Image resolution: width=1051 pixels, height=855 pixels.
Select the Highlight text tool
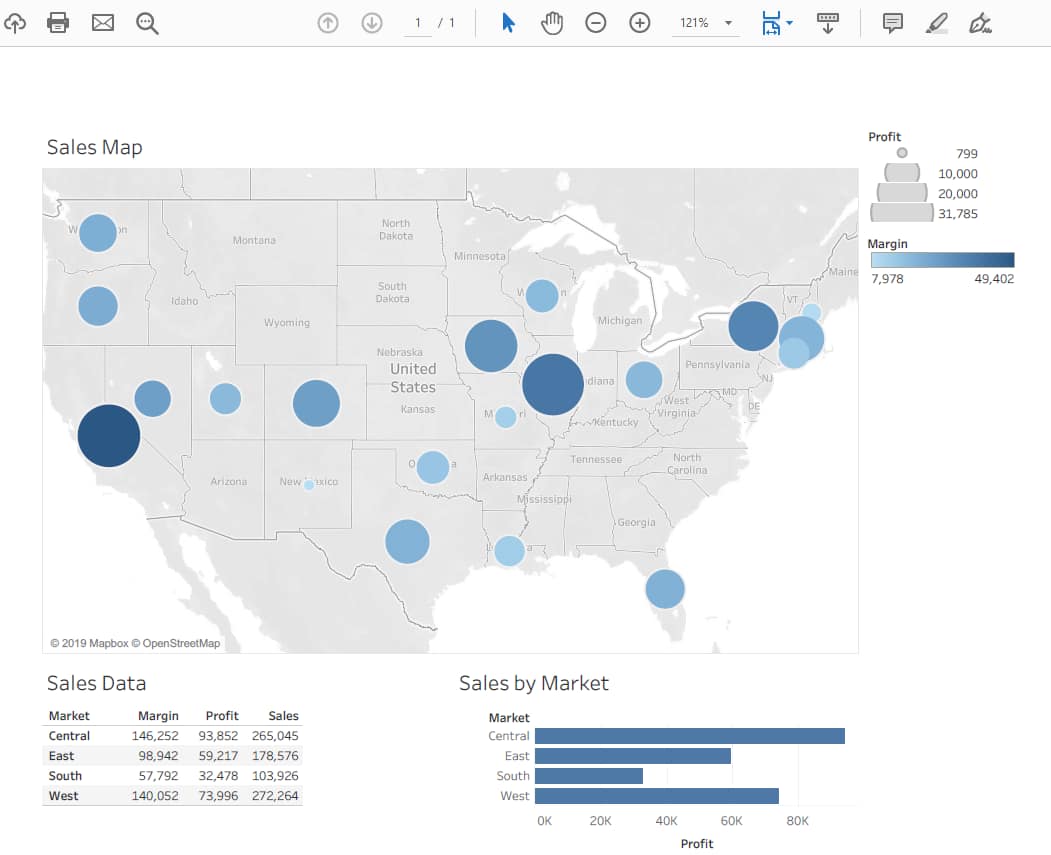936,22
